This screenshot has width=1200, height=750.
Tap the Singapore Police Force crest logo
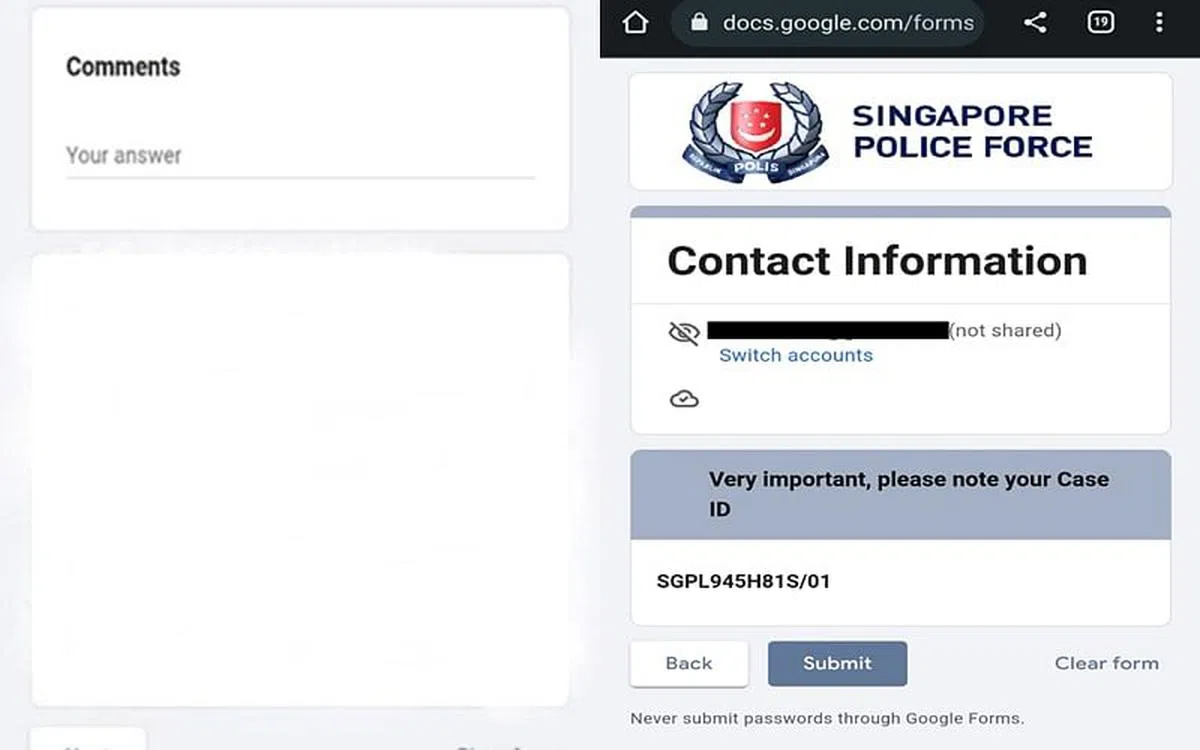756,130
